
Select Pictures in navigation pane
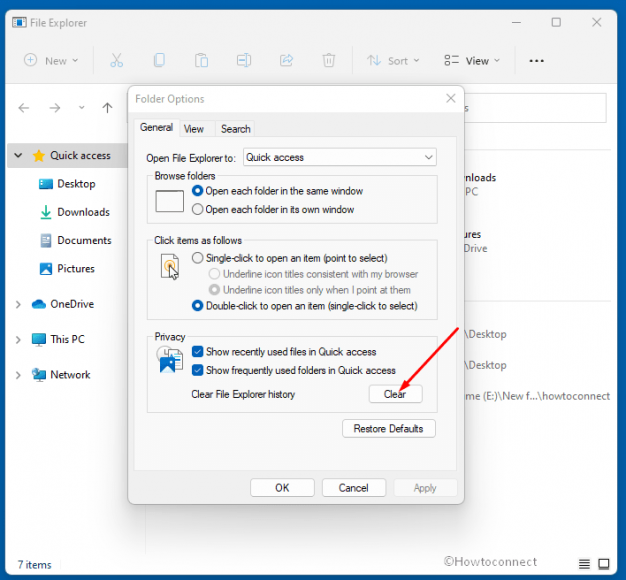(67, 269)
